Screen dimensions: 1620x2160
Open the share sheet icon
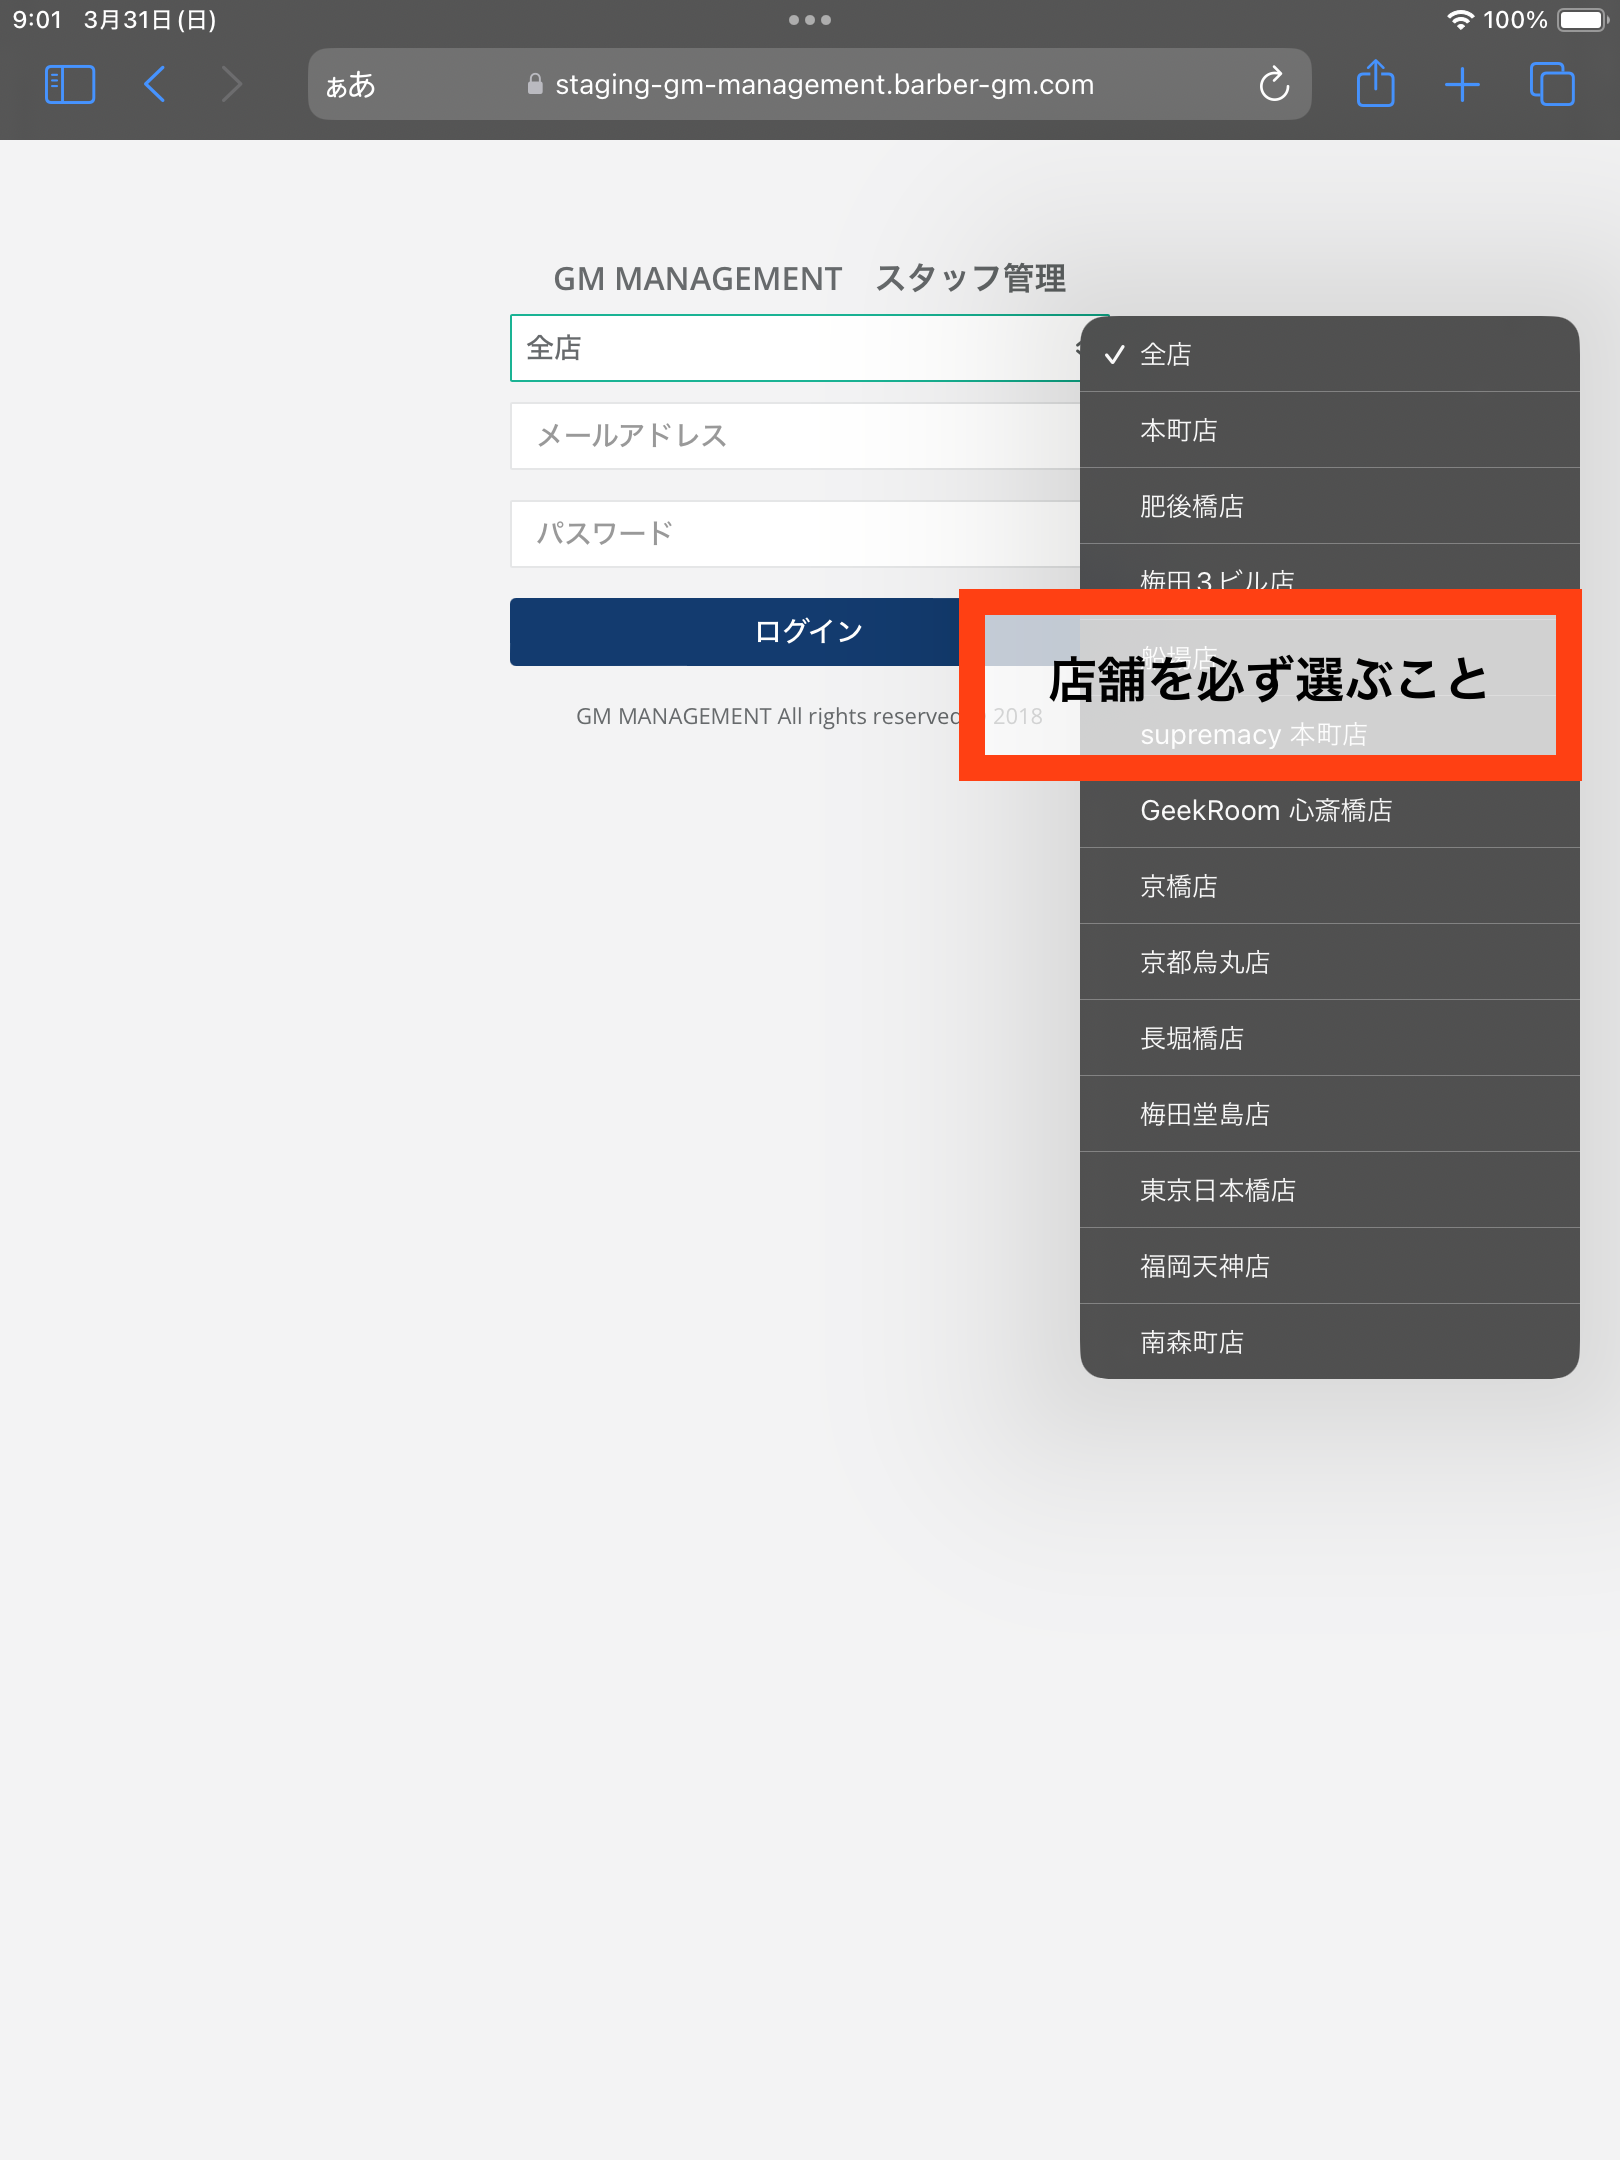coord(1375,84)
